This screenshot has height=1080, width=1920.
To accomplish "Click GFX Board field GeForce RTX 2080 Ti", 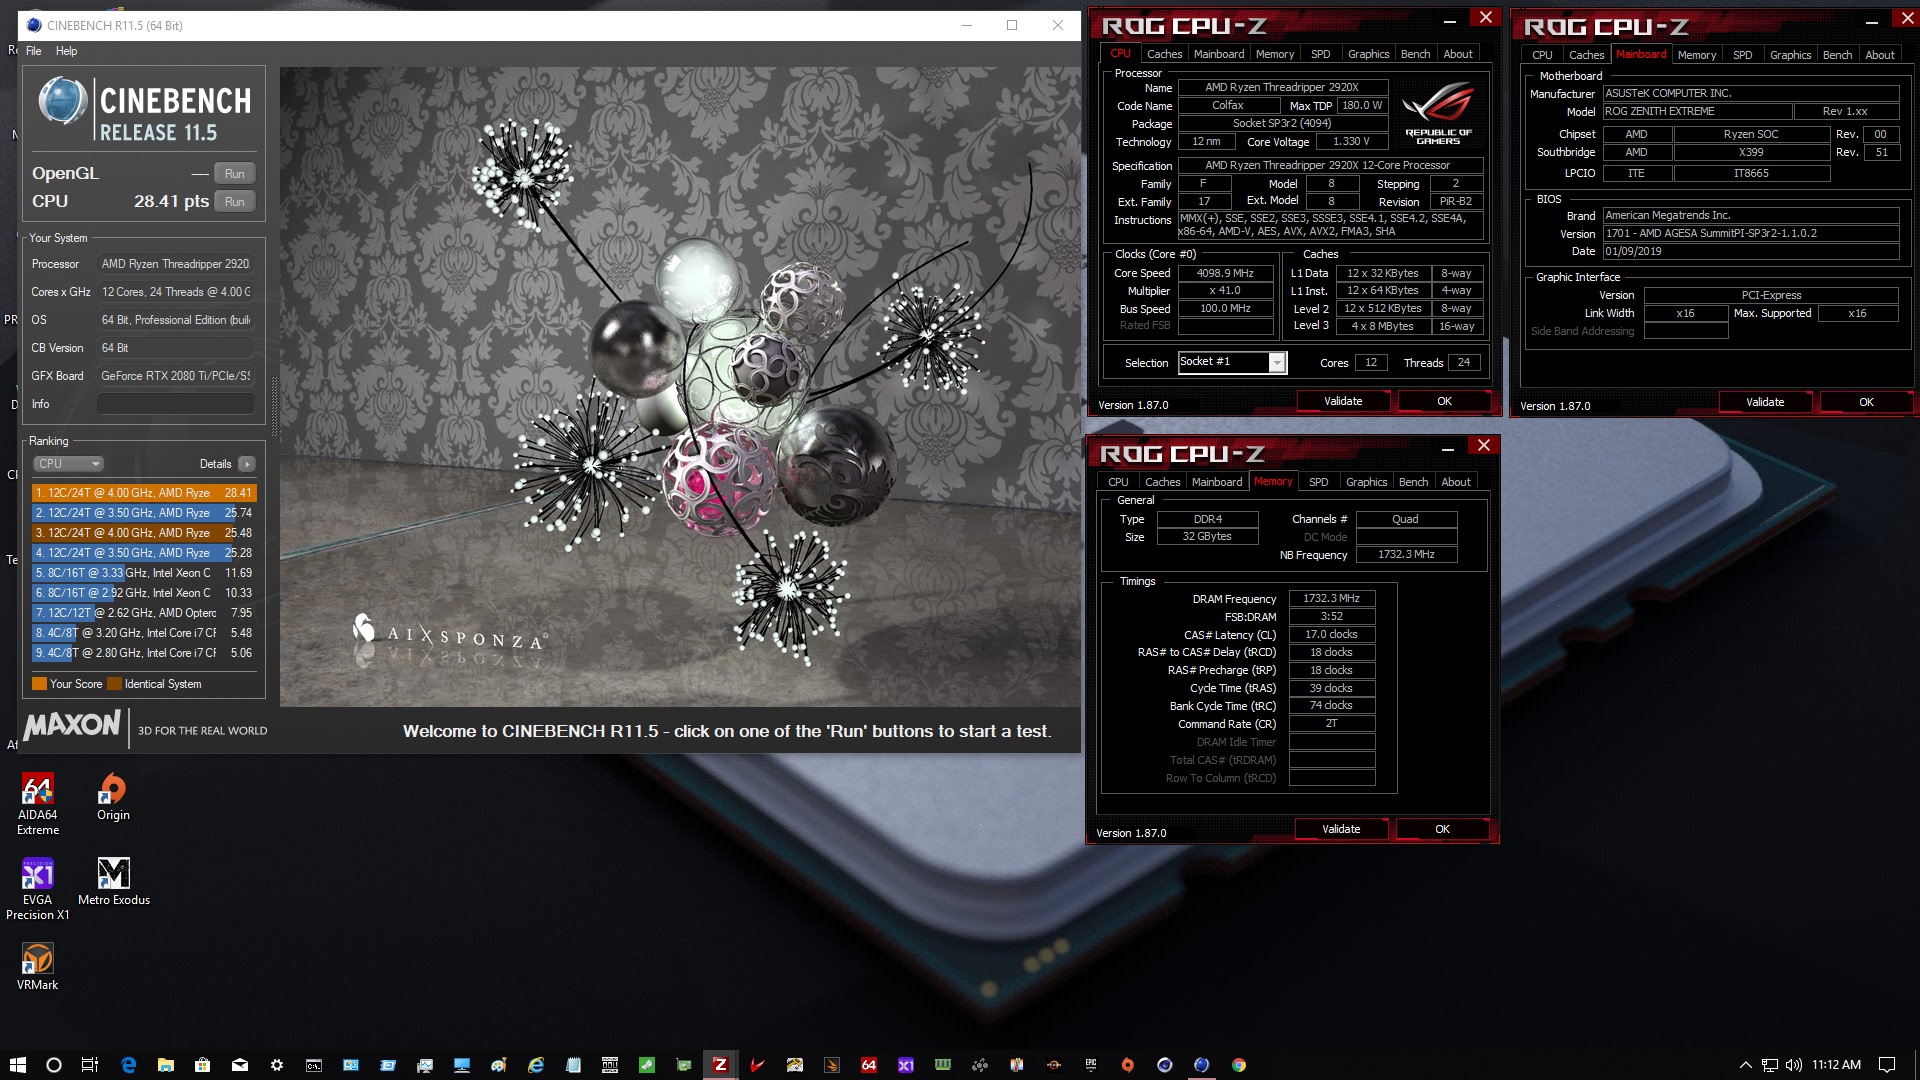I will click(175, 376).
